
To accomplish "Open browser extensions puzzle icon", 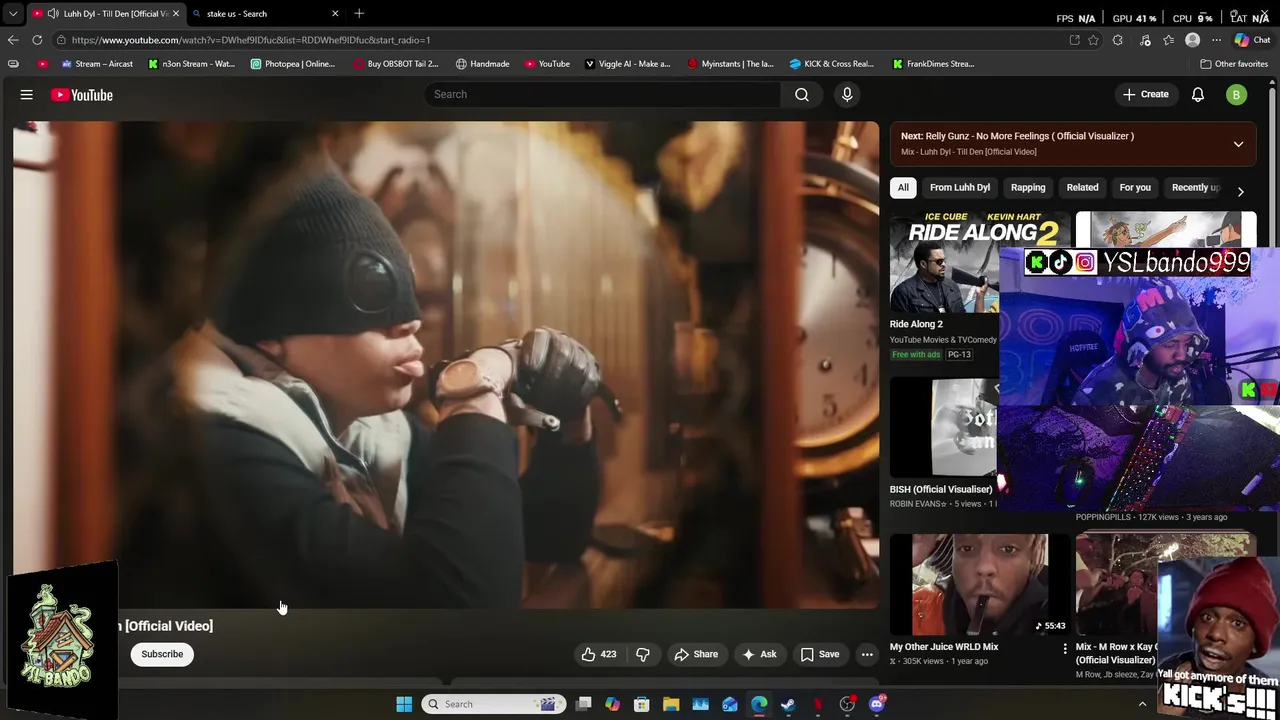I will 1118,40.
